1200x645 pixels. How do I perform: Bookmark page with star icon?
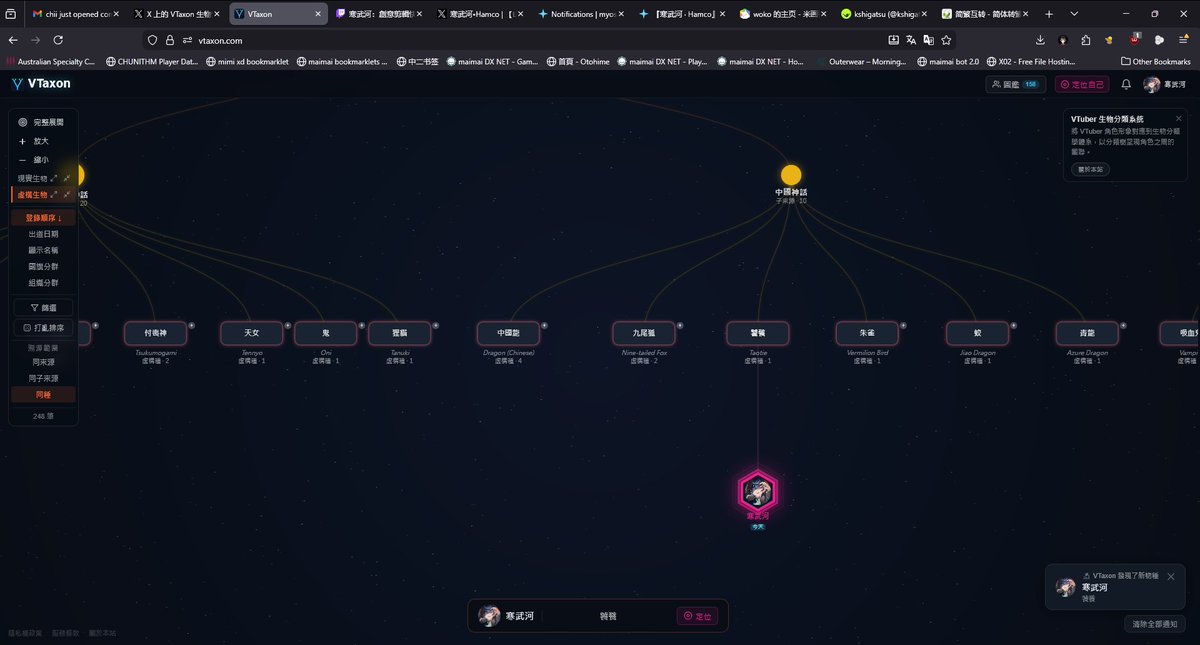coord(946,40)
